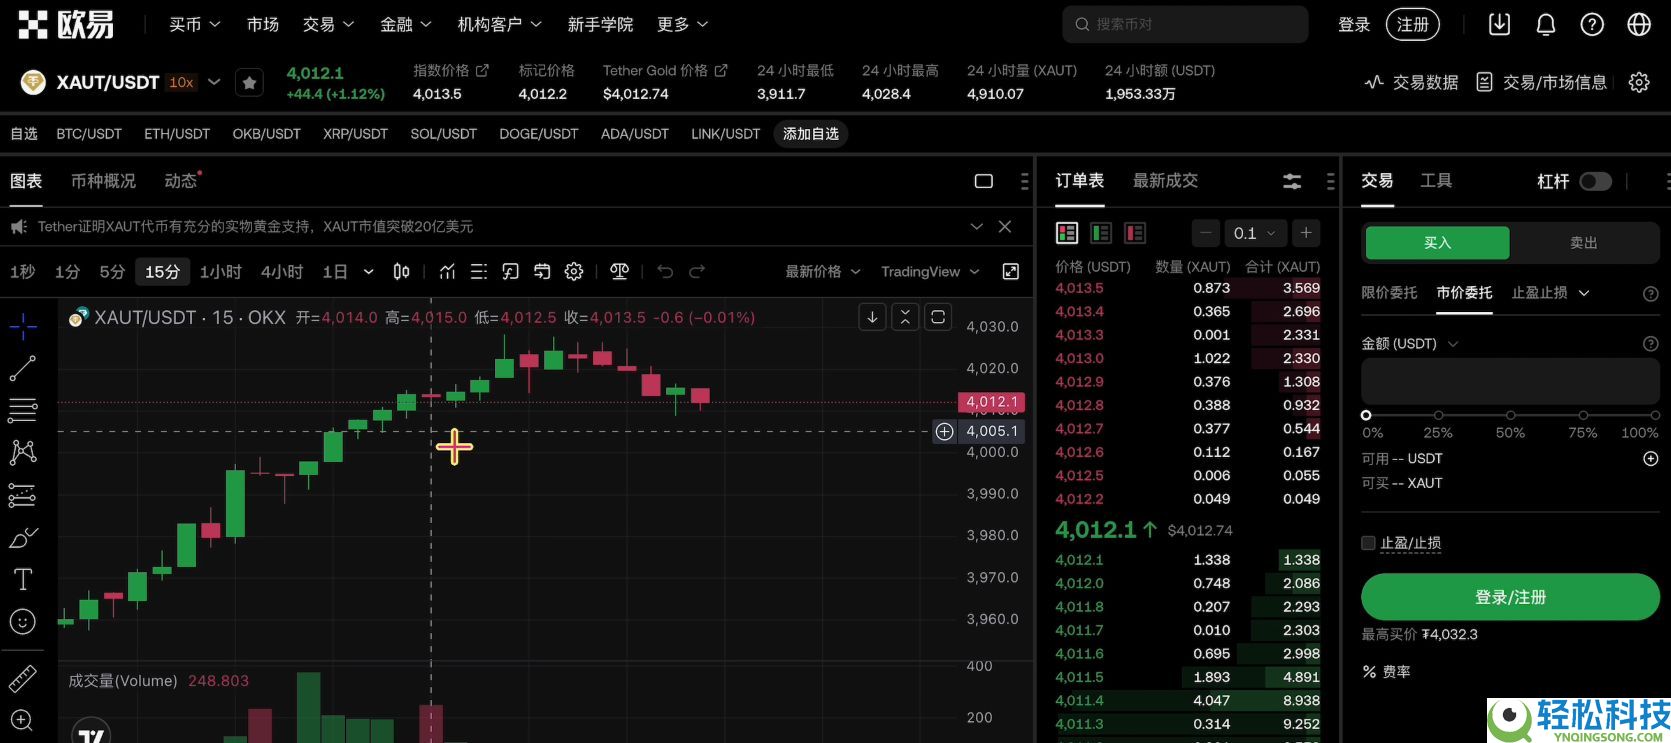The image size is (1671, 743).
Task: Show asks-only order book view
Action: point(1135,233)
